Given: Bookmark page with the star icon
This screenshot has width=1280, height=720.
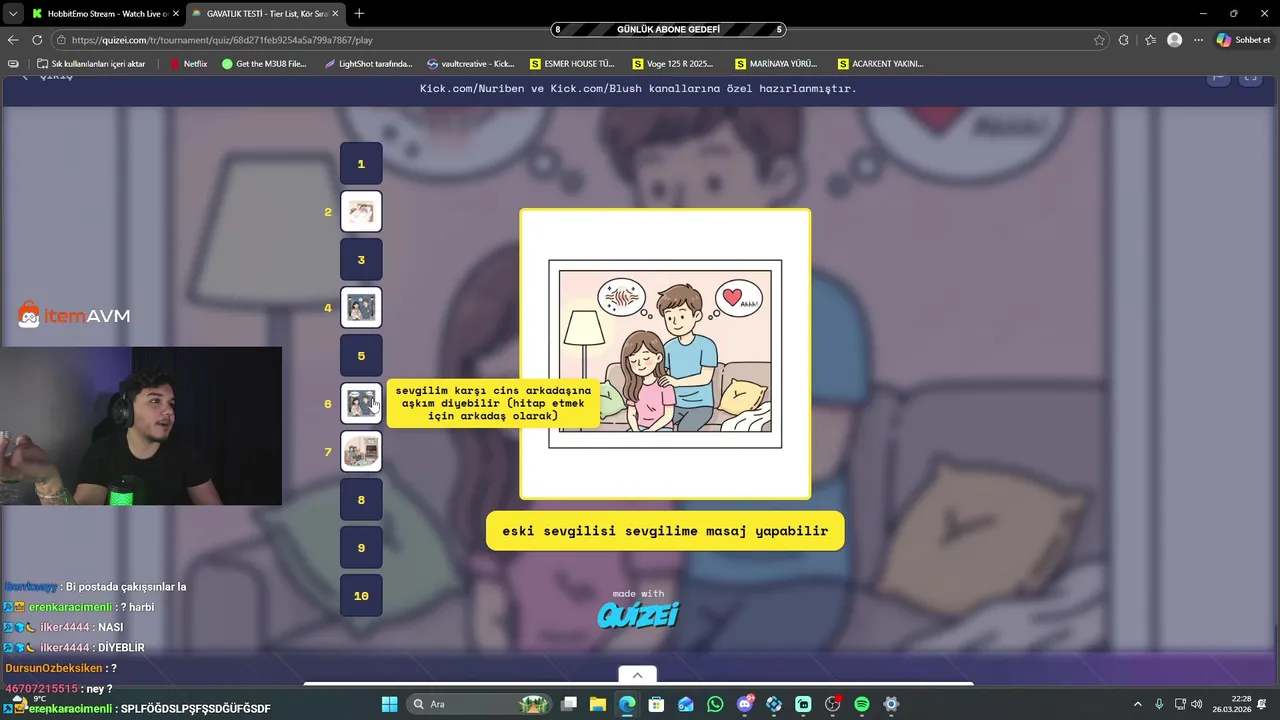Looking at the screenshot, I should click(x=1099, y=40).
